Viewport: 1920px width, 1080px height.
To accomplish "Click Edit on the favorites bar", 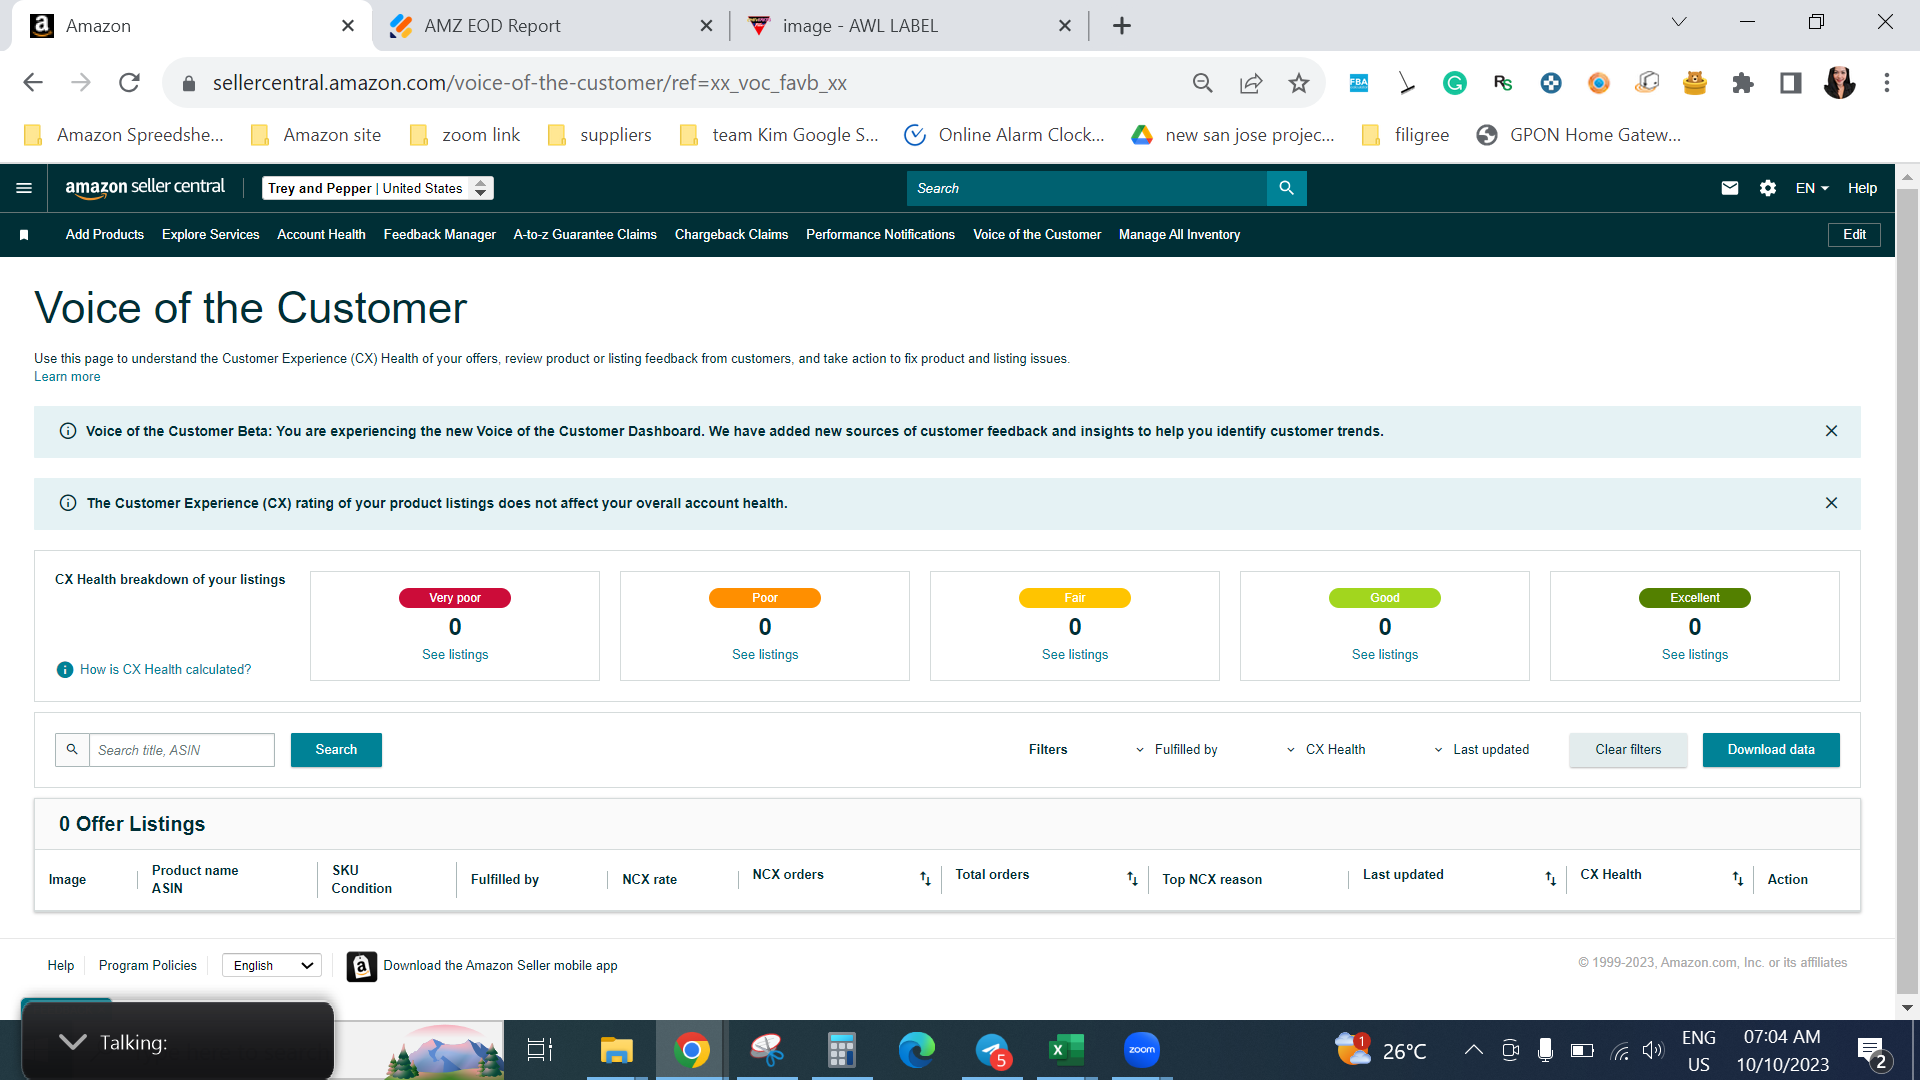I will click(1854, 235).
